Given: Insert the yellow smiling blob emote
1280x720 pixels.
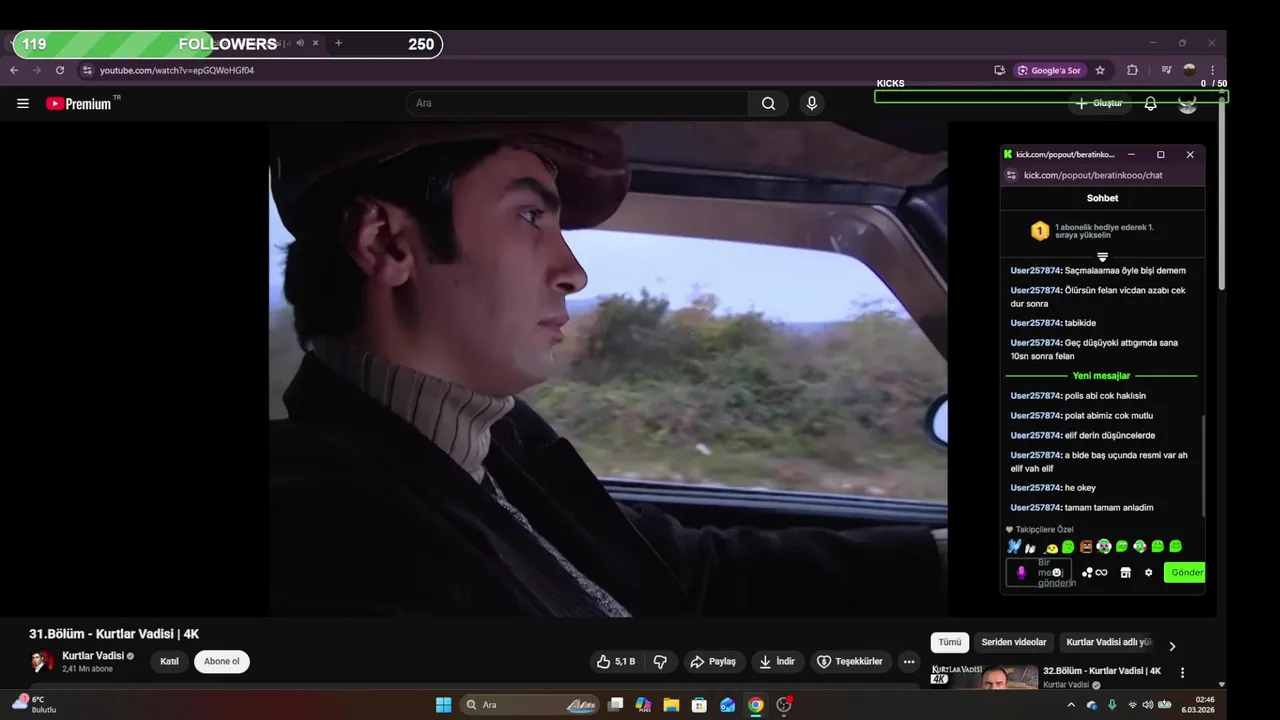Looking at the screenshot, I should pos(1051,548).
